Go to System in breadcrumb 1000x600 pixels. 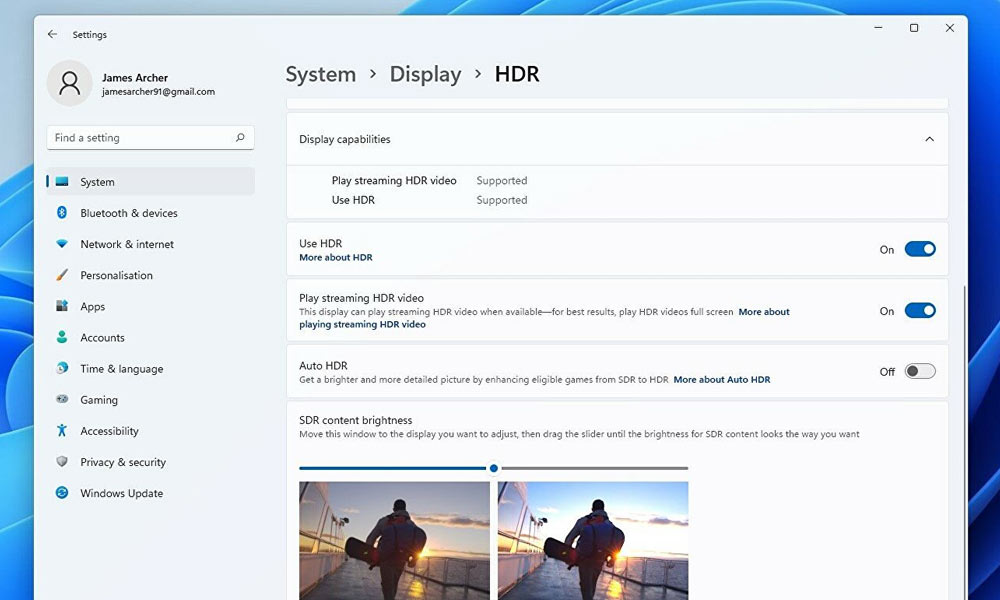(320, 74)
